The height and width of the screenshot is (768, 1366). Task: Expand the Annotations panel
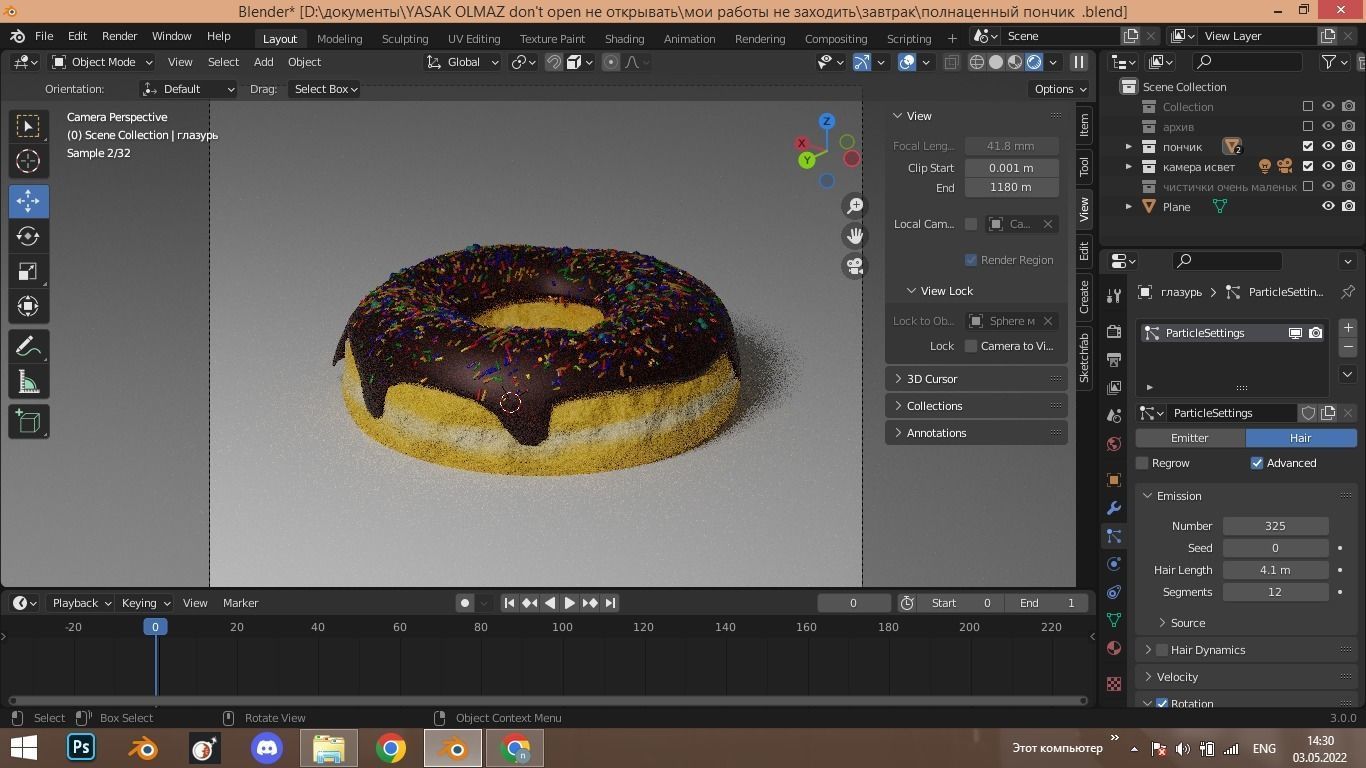[976, 433]
